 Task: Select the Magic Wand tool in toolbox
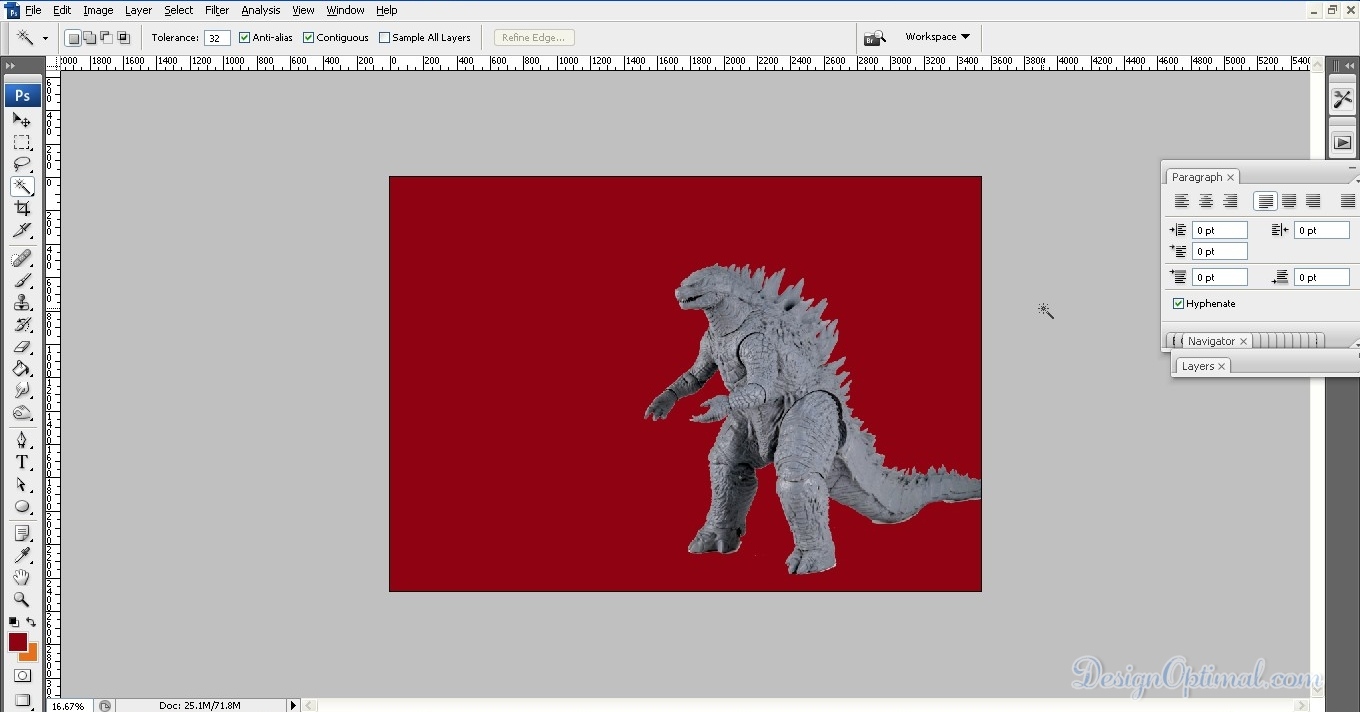tap(22, 186)
